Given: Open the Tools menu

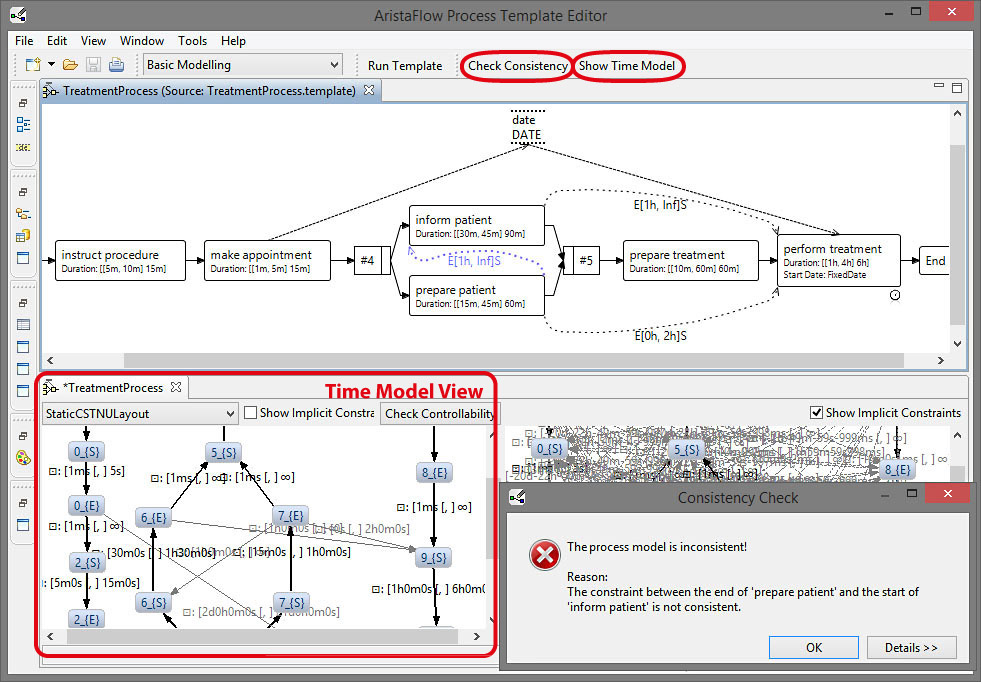Looking at the screenshot, I should point(192,41).
